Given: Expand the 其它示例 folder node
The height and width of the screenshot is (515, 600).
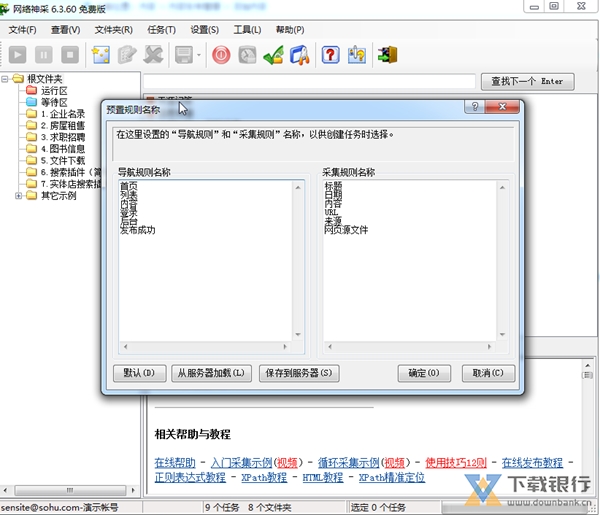Looking at the screenshot, I should click(18, 196).
